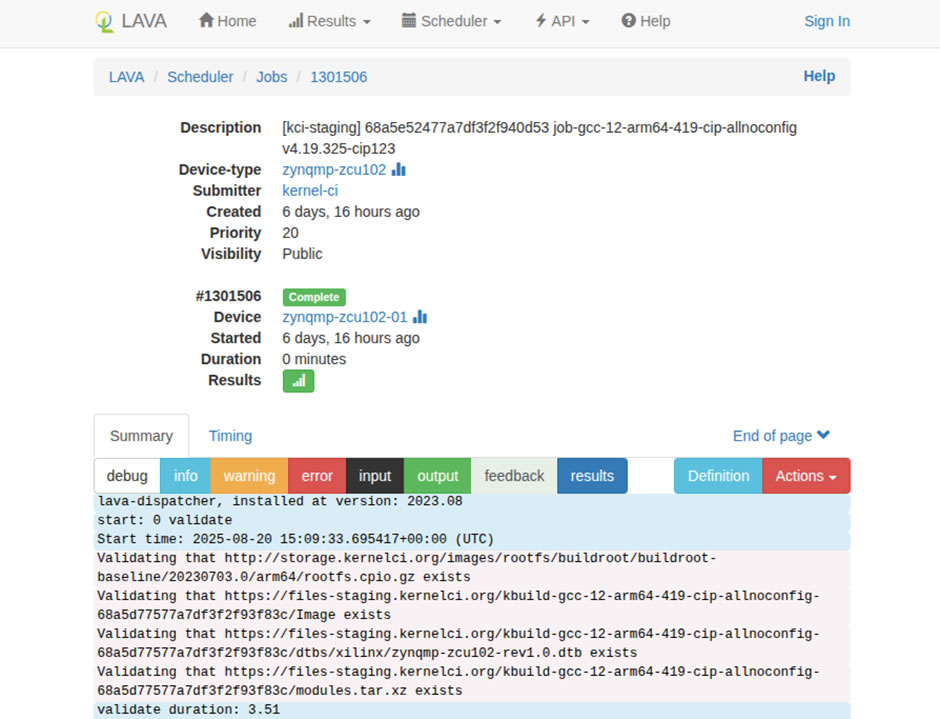Screen dimensions: 940x719
Task: Switch to the Timing tab
Action: [230, 436]
